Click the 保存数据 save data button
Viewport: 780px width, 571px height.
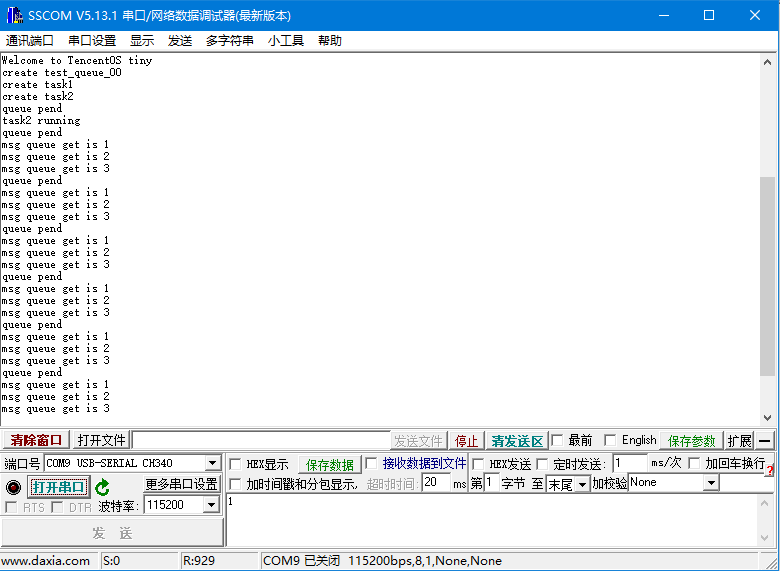(330, 465)
